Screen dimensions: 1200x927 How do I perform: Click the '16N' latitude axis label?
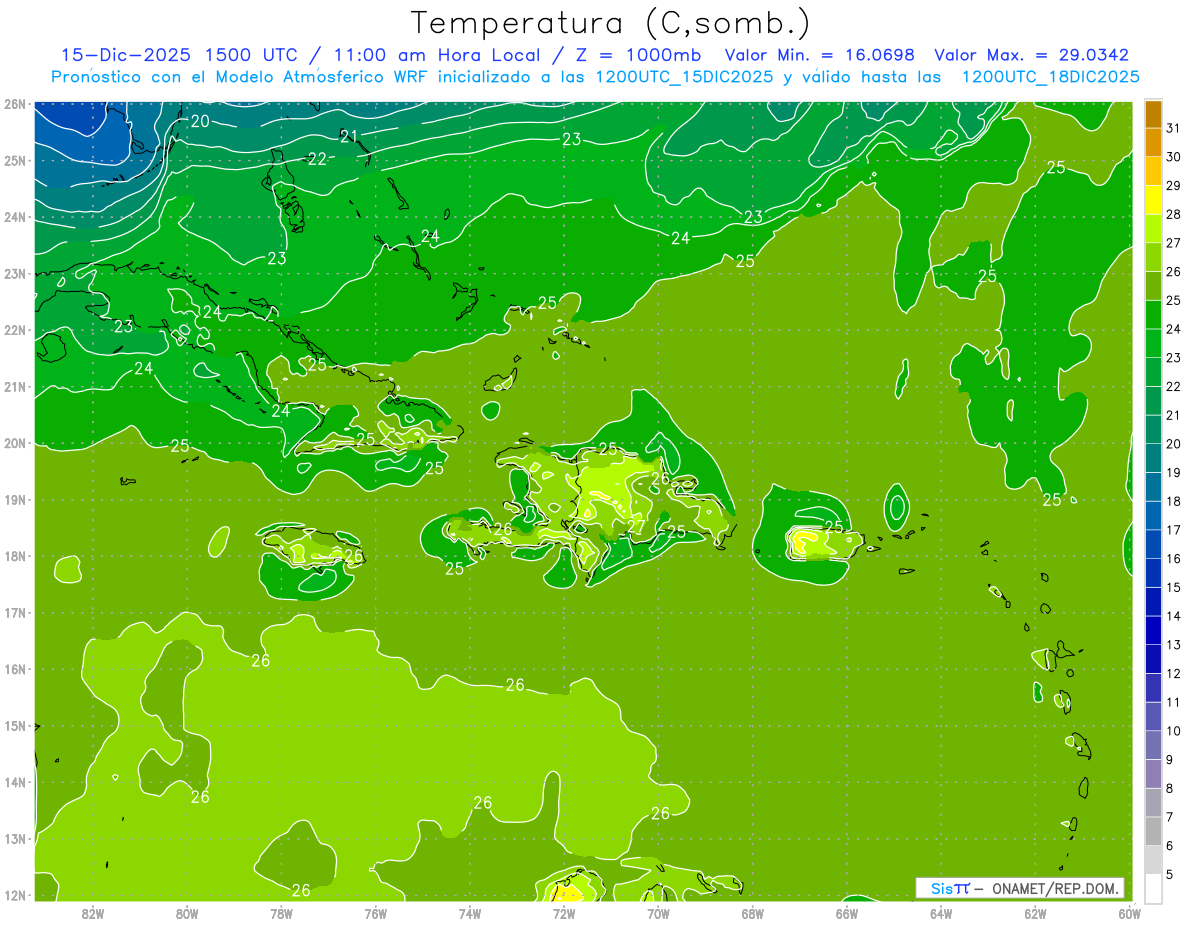coord(15,669)
